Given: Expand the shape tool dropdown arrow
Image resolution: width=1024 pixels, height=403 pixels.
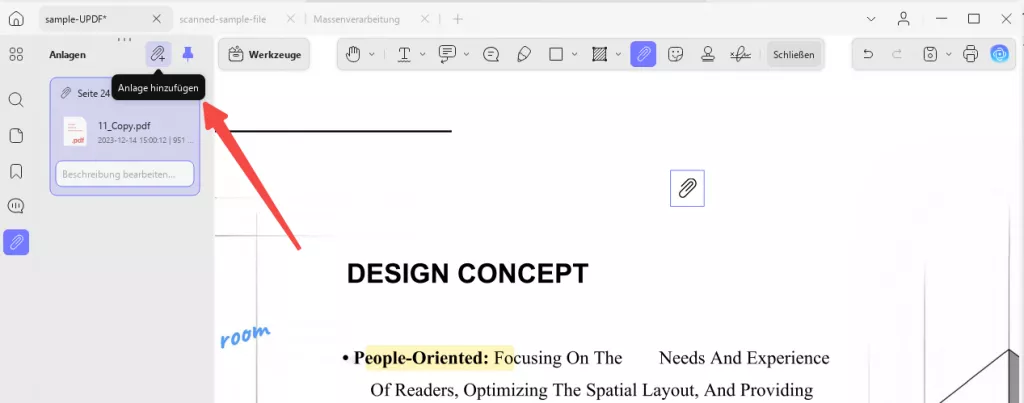Looking at the screenshot, I should pyautogui.click(x=575, y=54).
